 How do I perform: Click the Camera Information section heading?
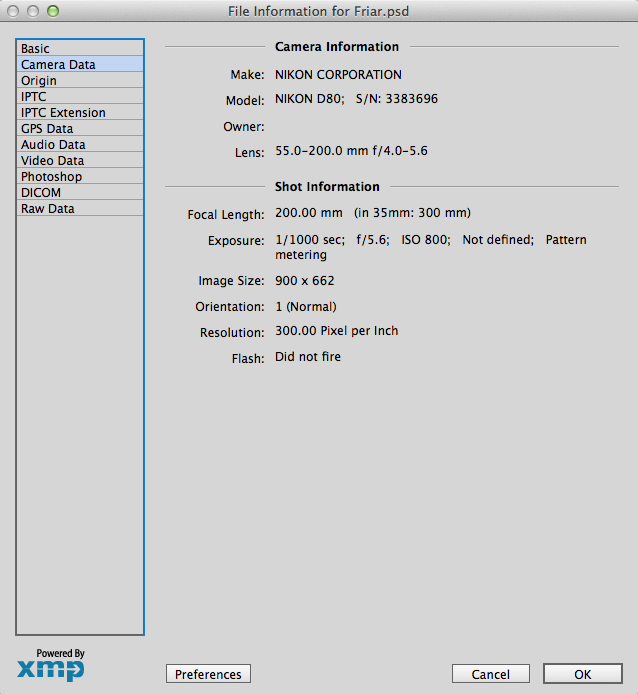337,46
